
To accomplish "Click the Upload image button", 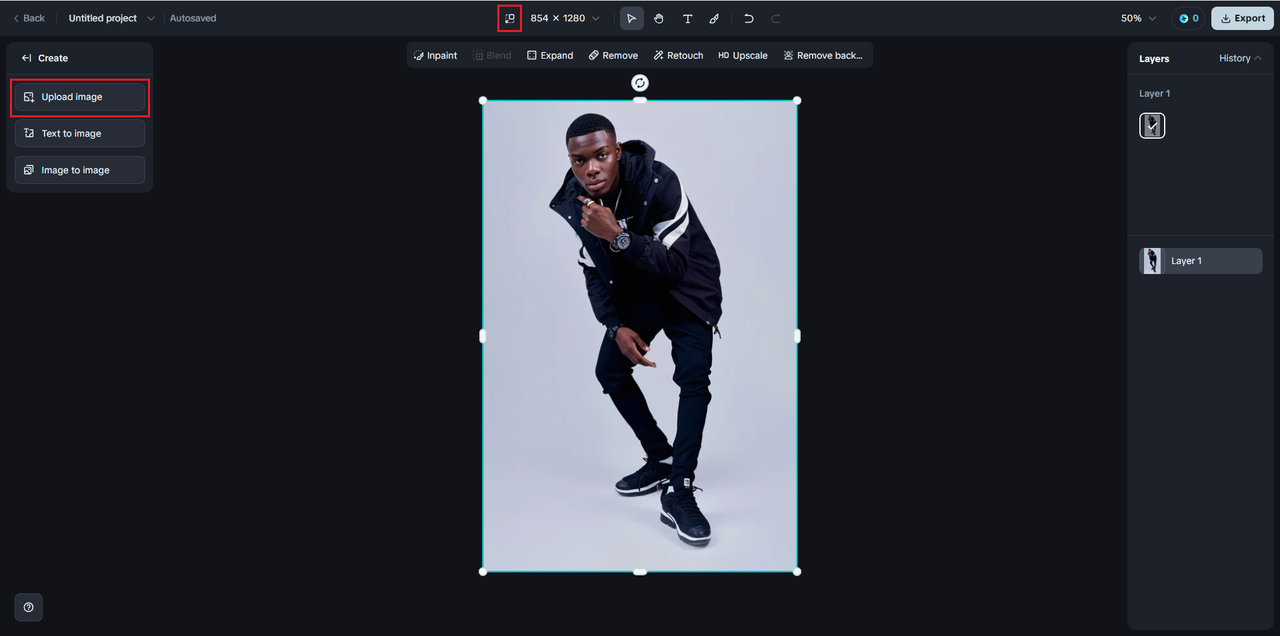I will 80,97.
